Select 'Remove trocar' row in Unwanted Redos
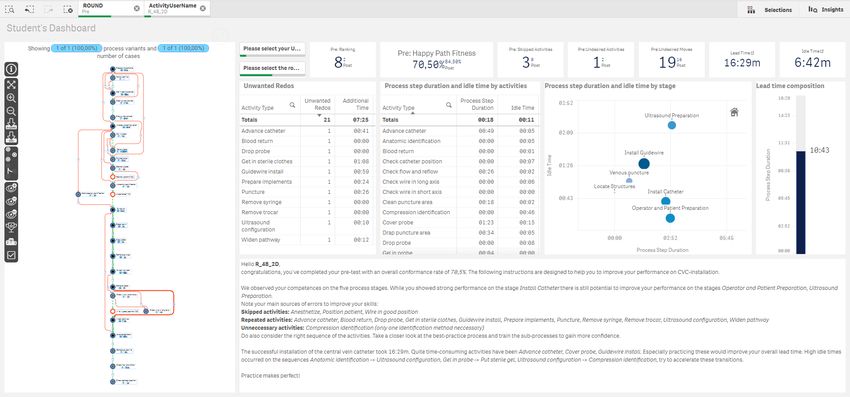Viewport: 850px width, 397px height. point(307,212)
